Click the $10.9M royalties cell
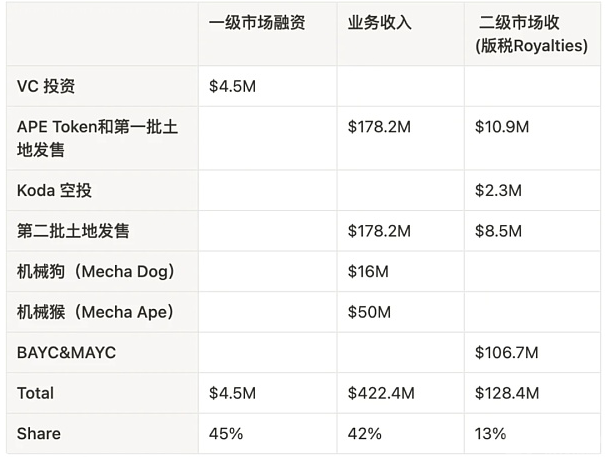Viewport: 613px width, 462px height. tap(502, 127)
